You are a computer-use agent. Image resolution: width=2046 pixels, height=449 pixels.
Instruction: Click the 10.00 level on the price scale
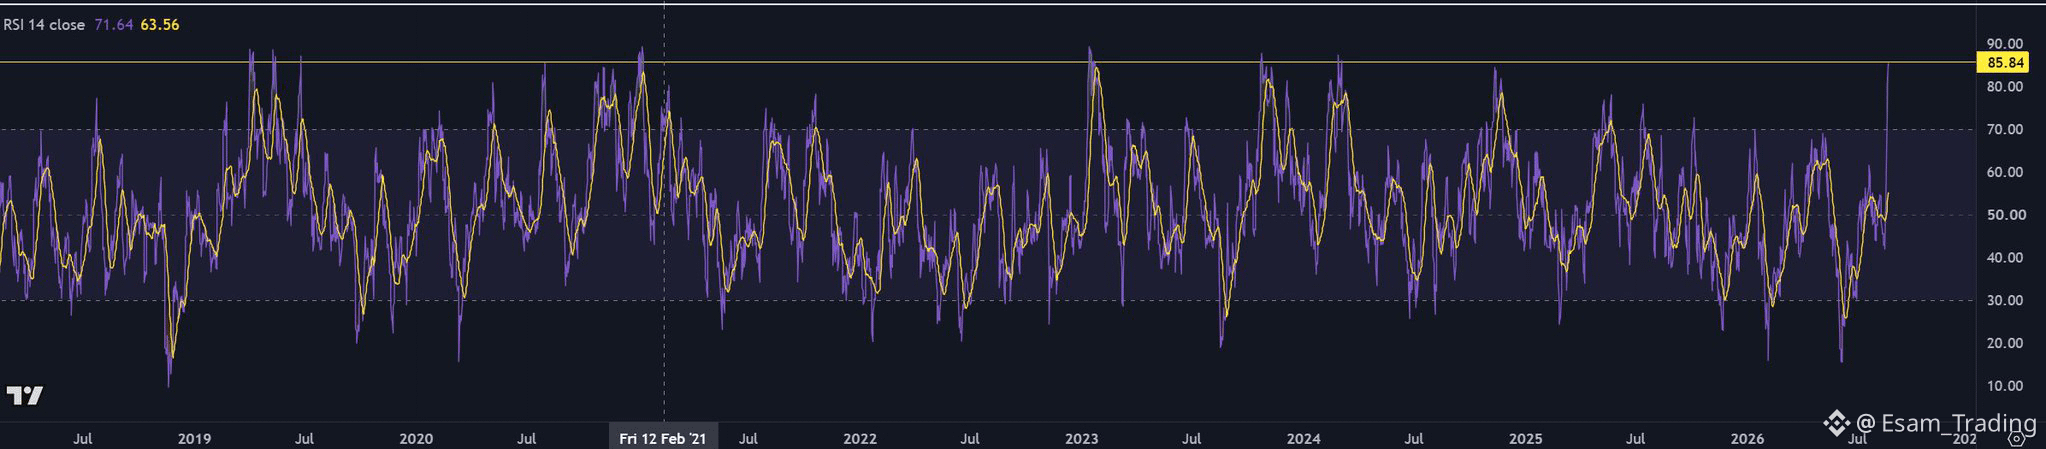click(2005, 386)
